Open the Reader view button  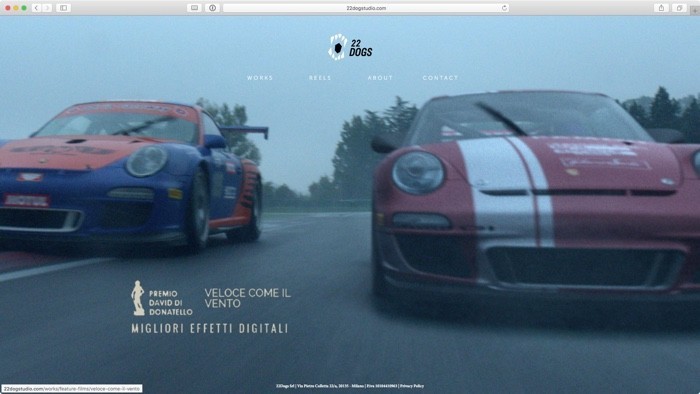[195, 8]
